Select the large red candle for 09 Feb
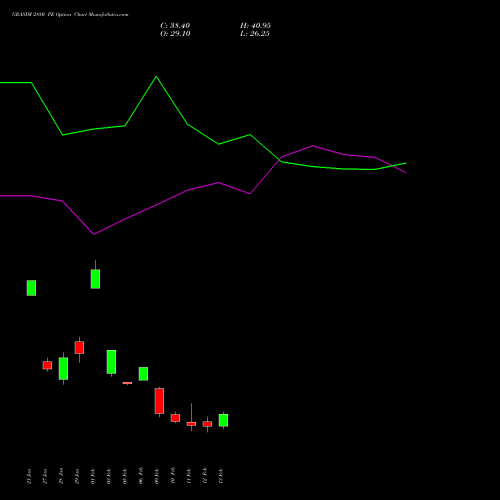The width and height of the screenshot is (500, 500). pyautogui.click(x=159, y=401)
